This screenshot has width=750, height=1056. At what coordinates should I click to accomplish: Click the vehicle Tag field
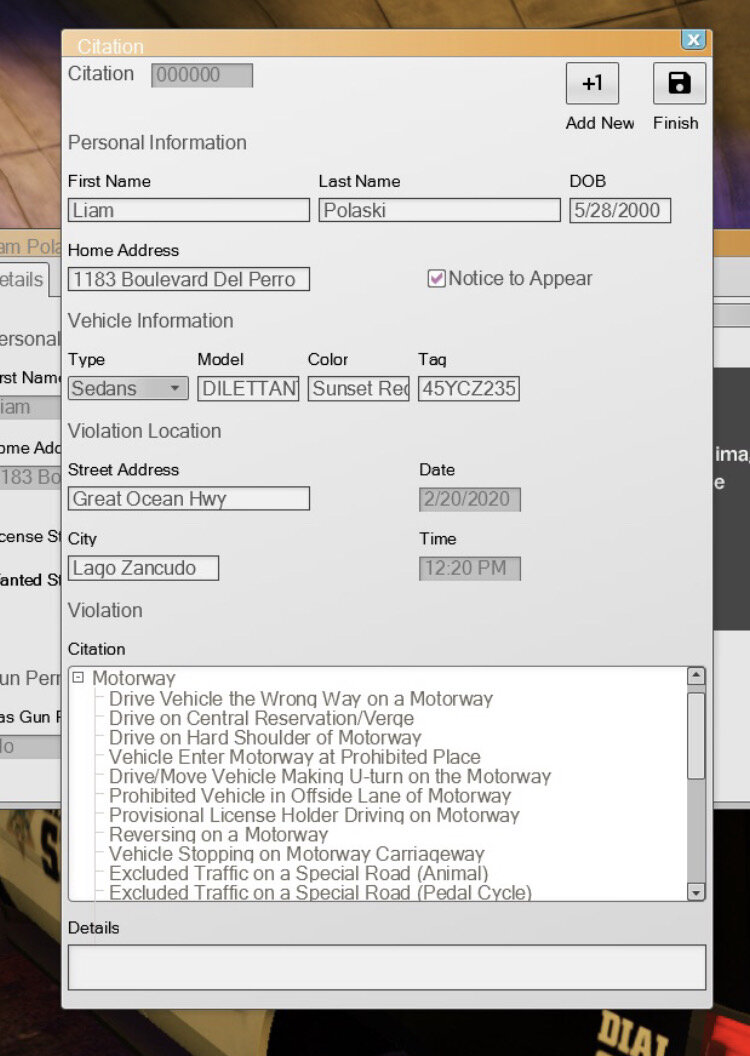coord(468,389)
